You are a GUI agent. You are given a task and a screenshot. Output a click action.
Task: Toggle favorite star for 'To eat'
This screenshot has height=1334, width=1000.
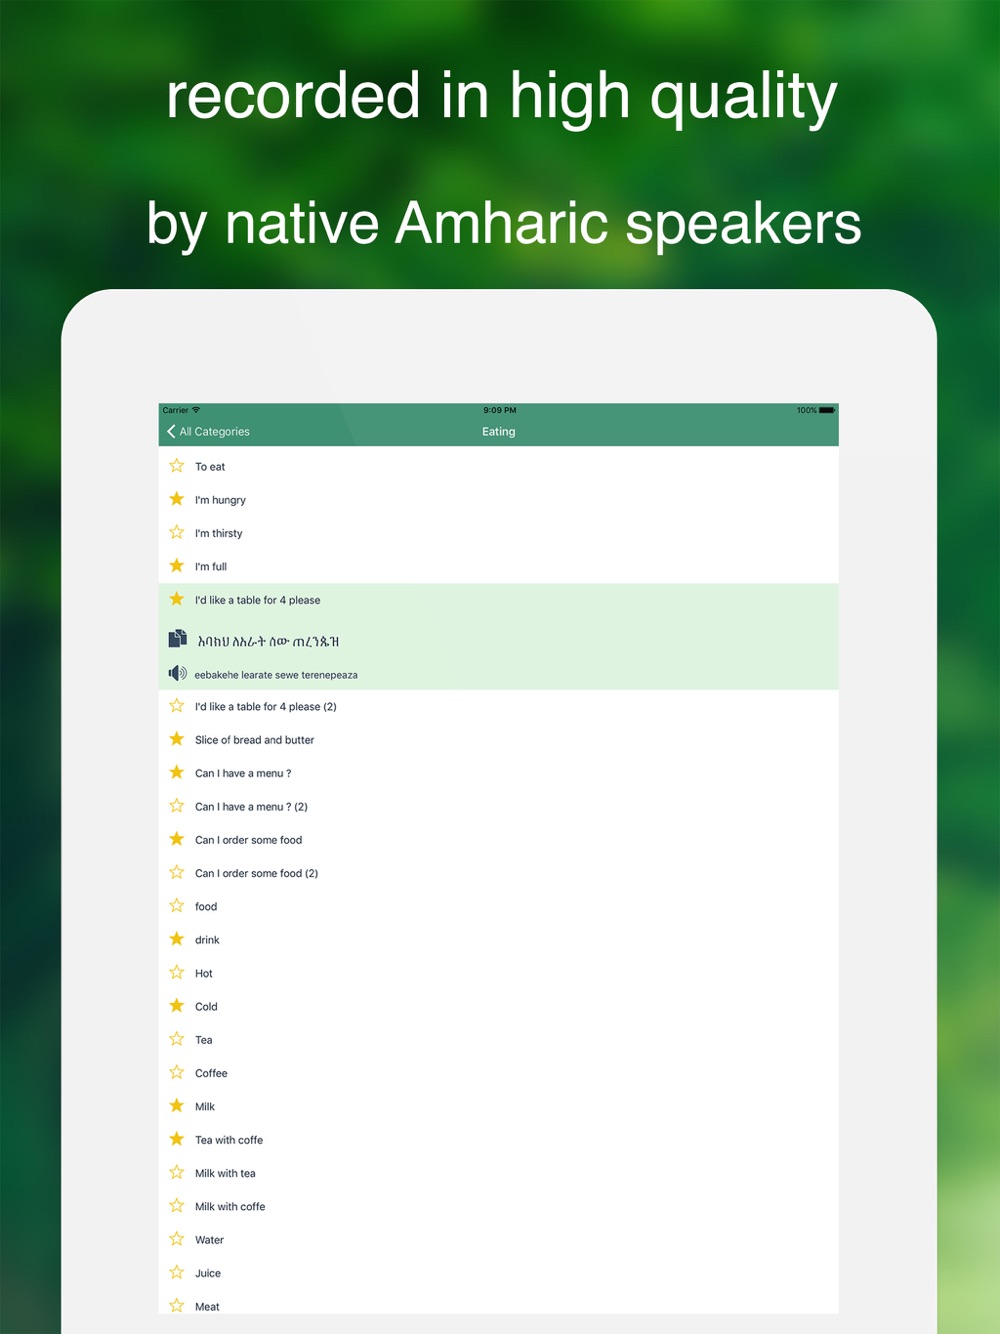point(177,466)
